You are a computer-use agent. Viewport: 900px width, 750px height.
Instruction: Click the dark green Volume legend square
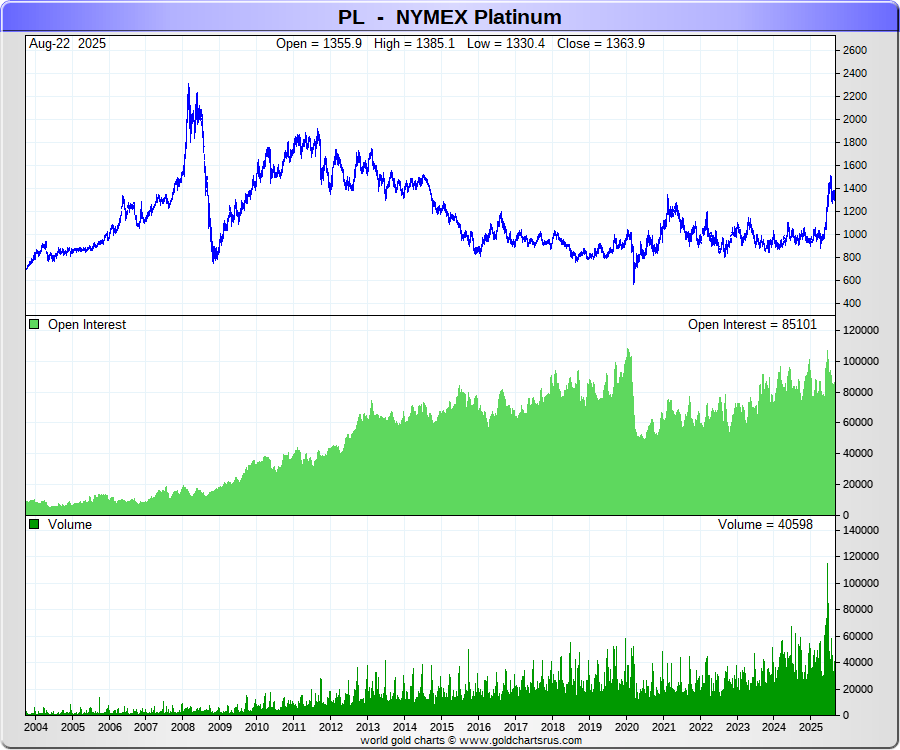(x=34, y=525)
